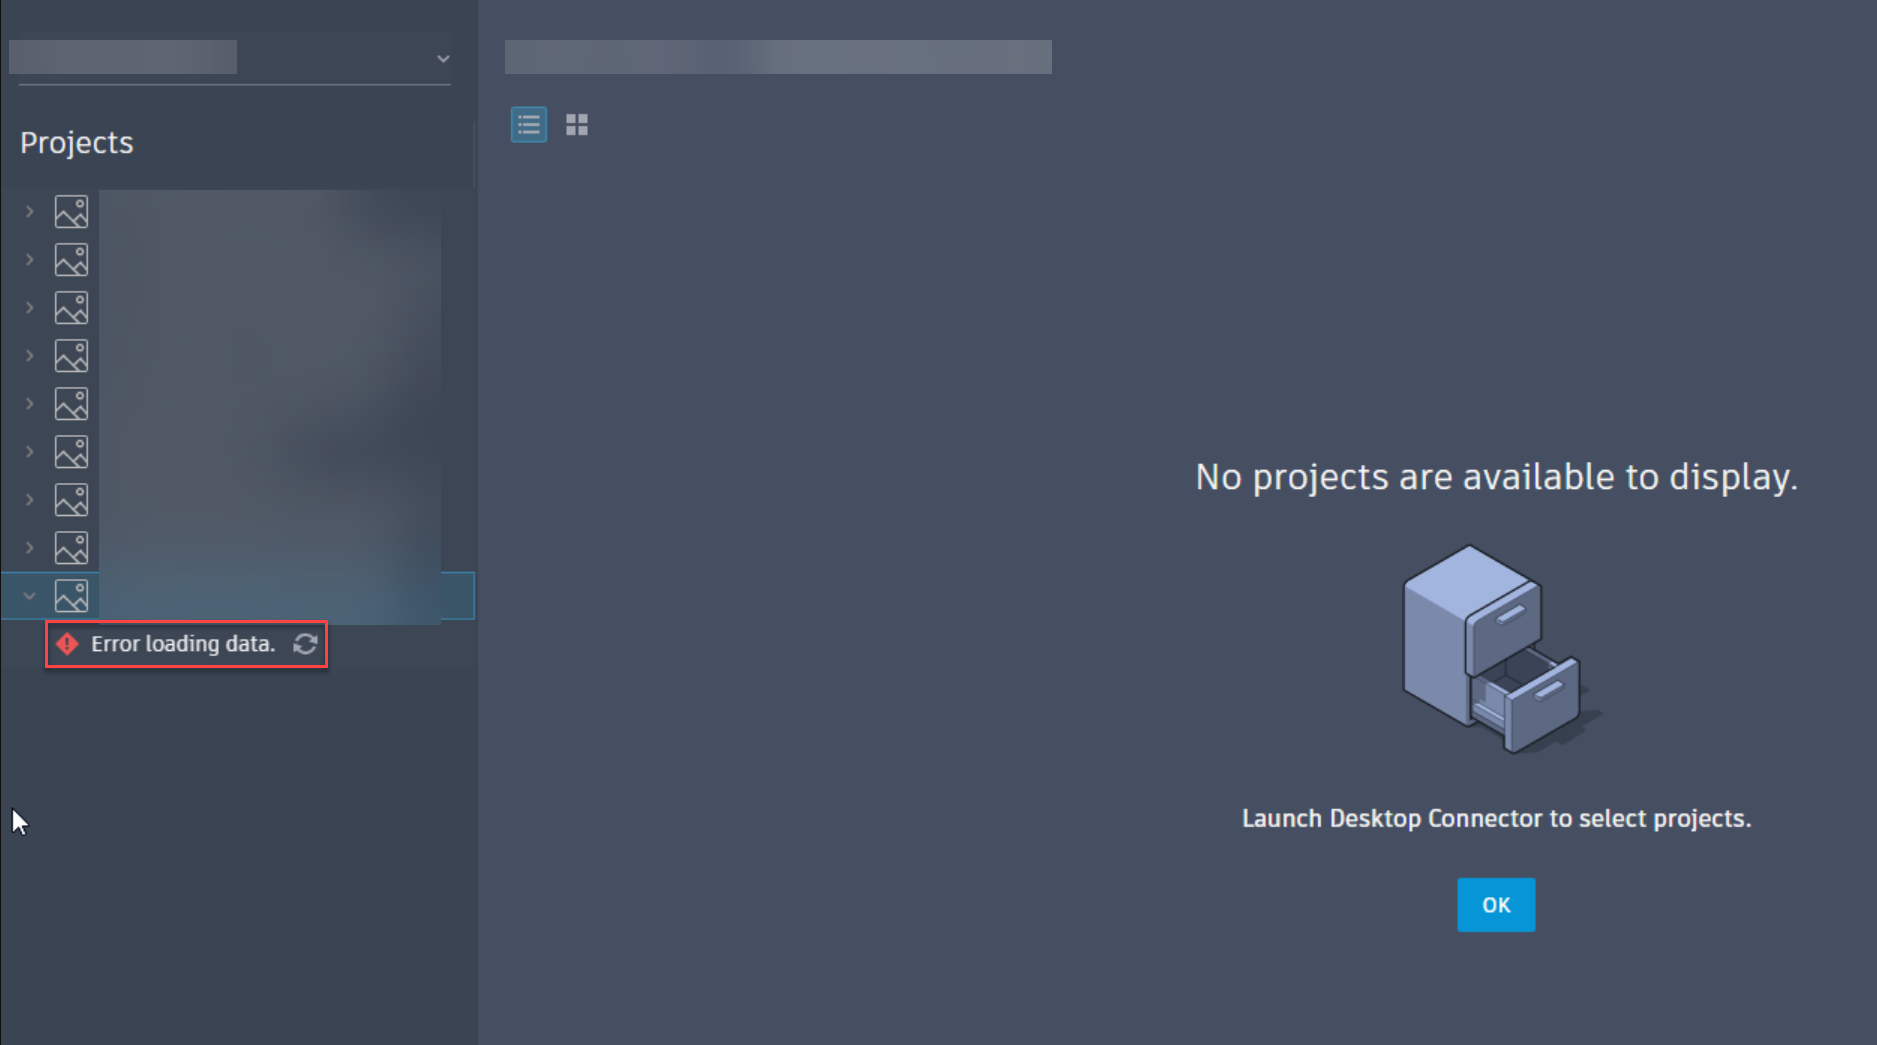Expand the first project in the tree
1877x1045 pixels.
(29, 211)
